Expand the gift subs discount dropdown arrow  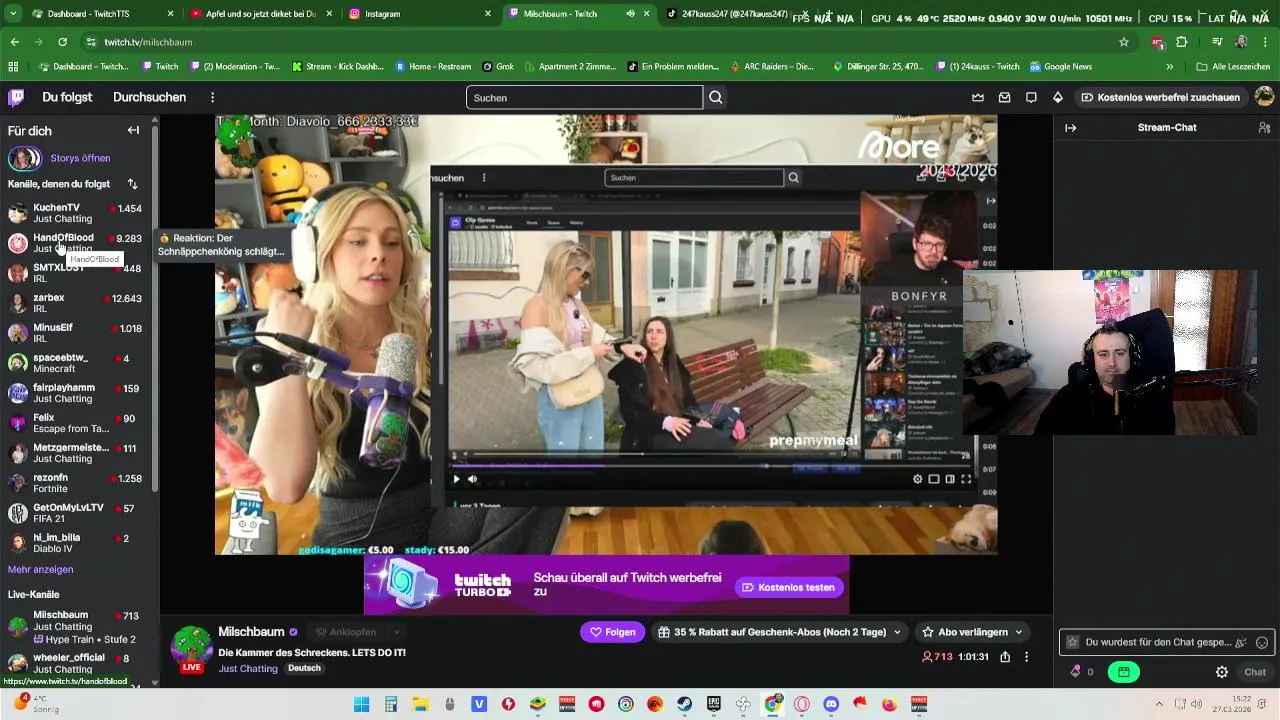tap(897, 632)
